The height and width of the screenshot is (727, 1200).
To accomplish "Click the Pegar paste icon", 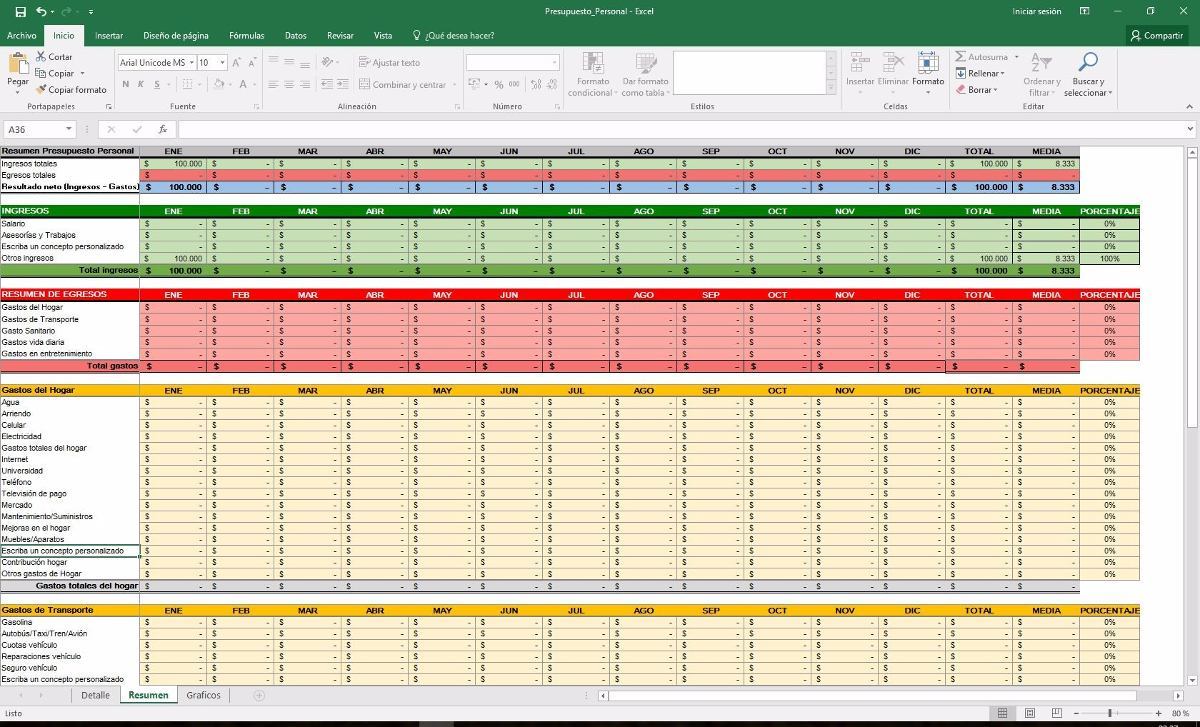I will pyautogui.click(x=18, y=66).
